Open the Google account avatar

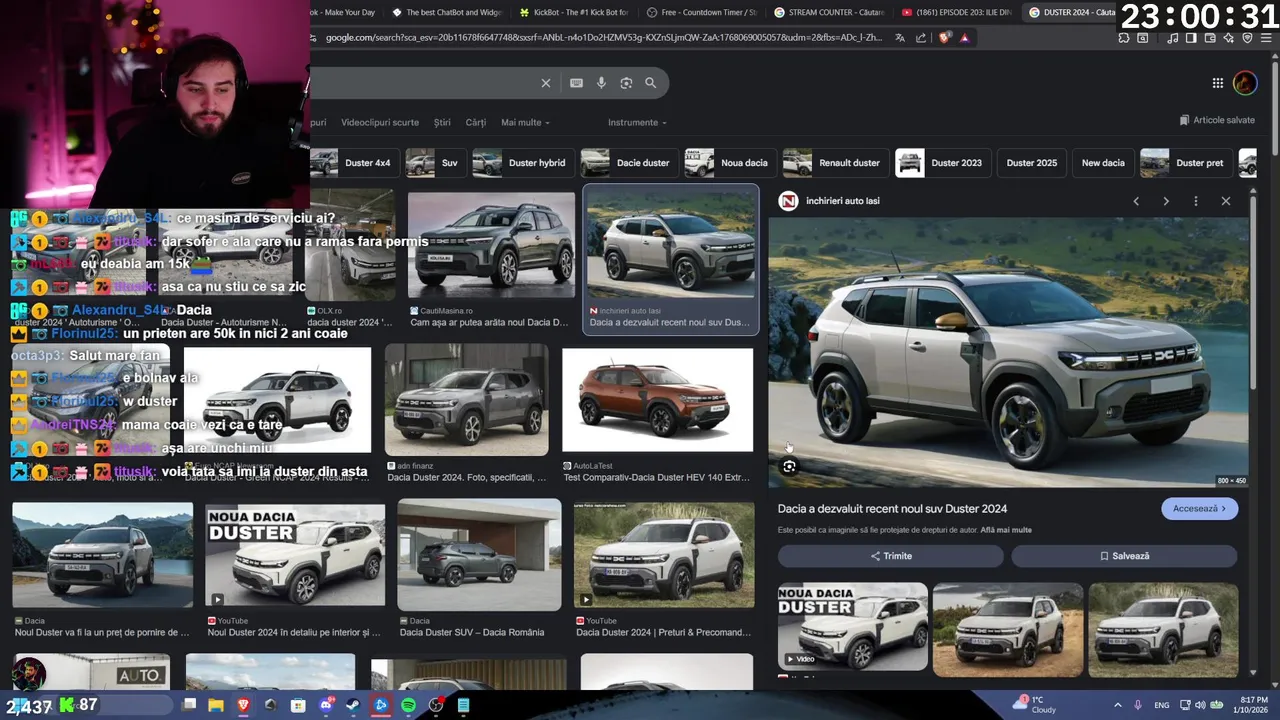point(1245,83)
